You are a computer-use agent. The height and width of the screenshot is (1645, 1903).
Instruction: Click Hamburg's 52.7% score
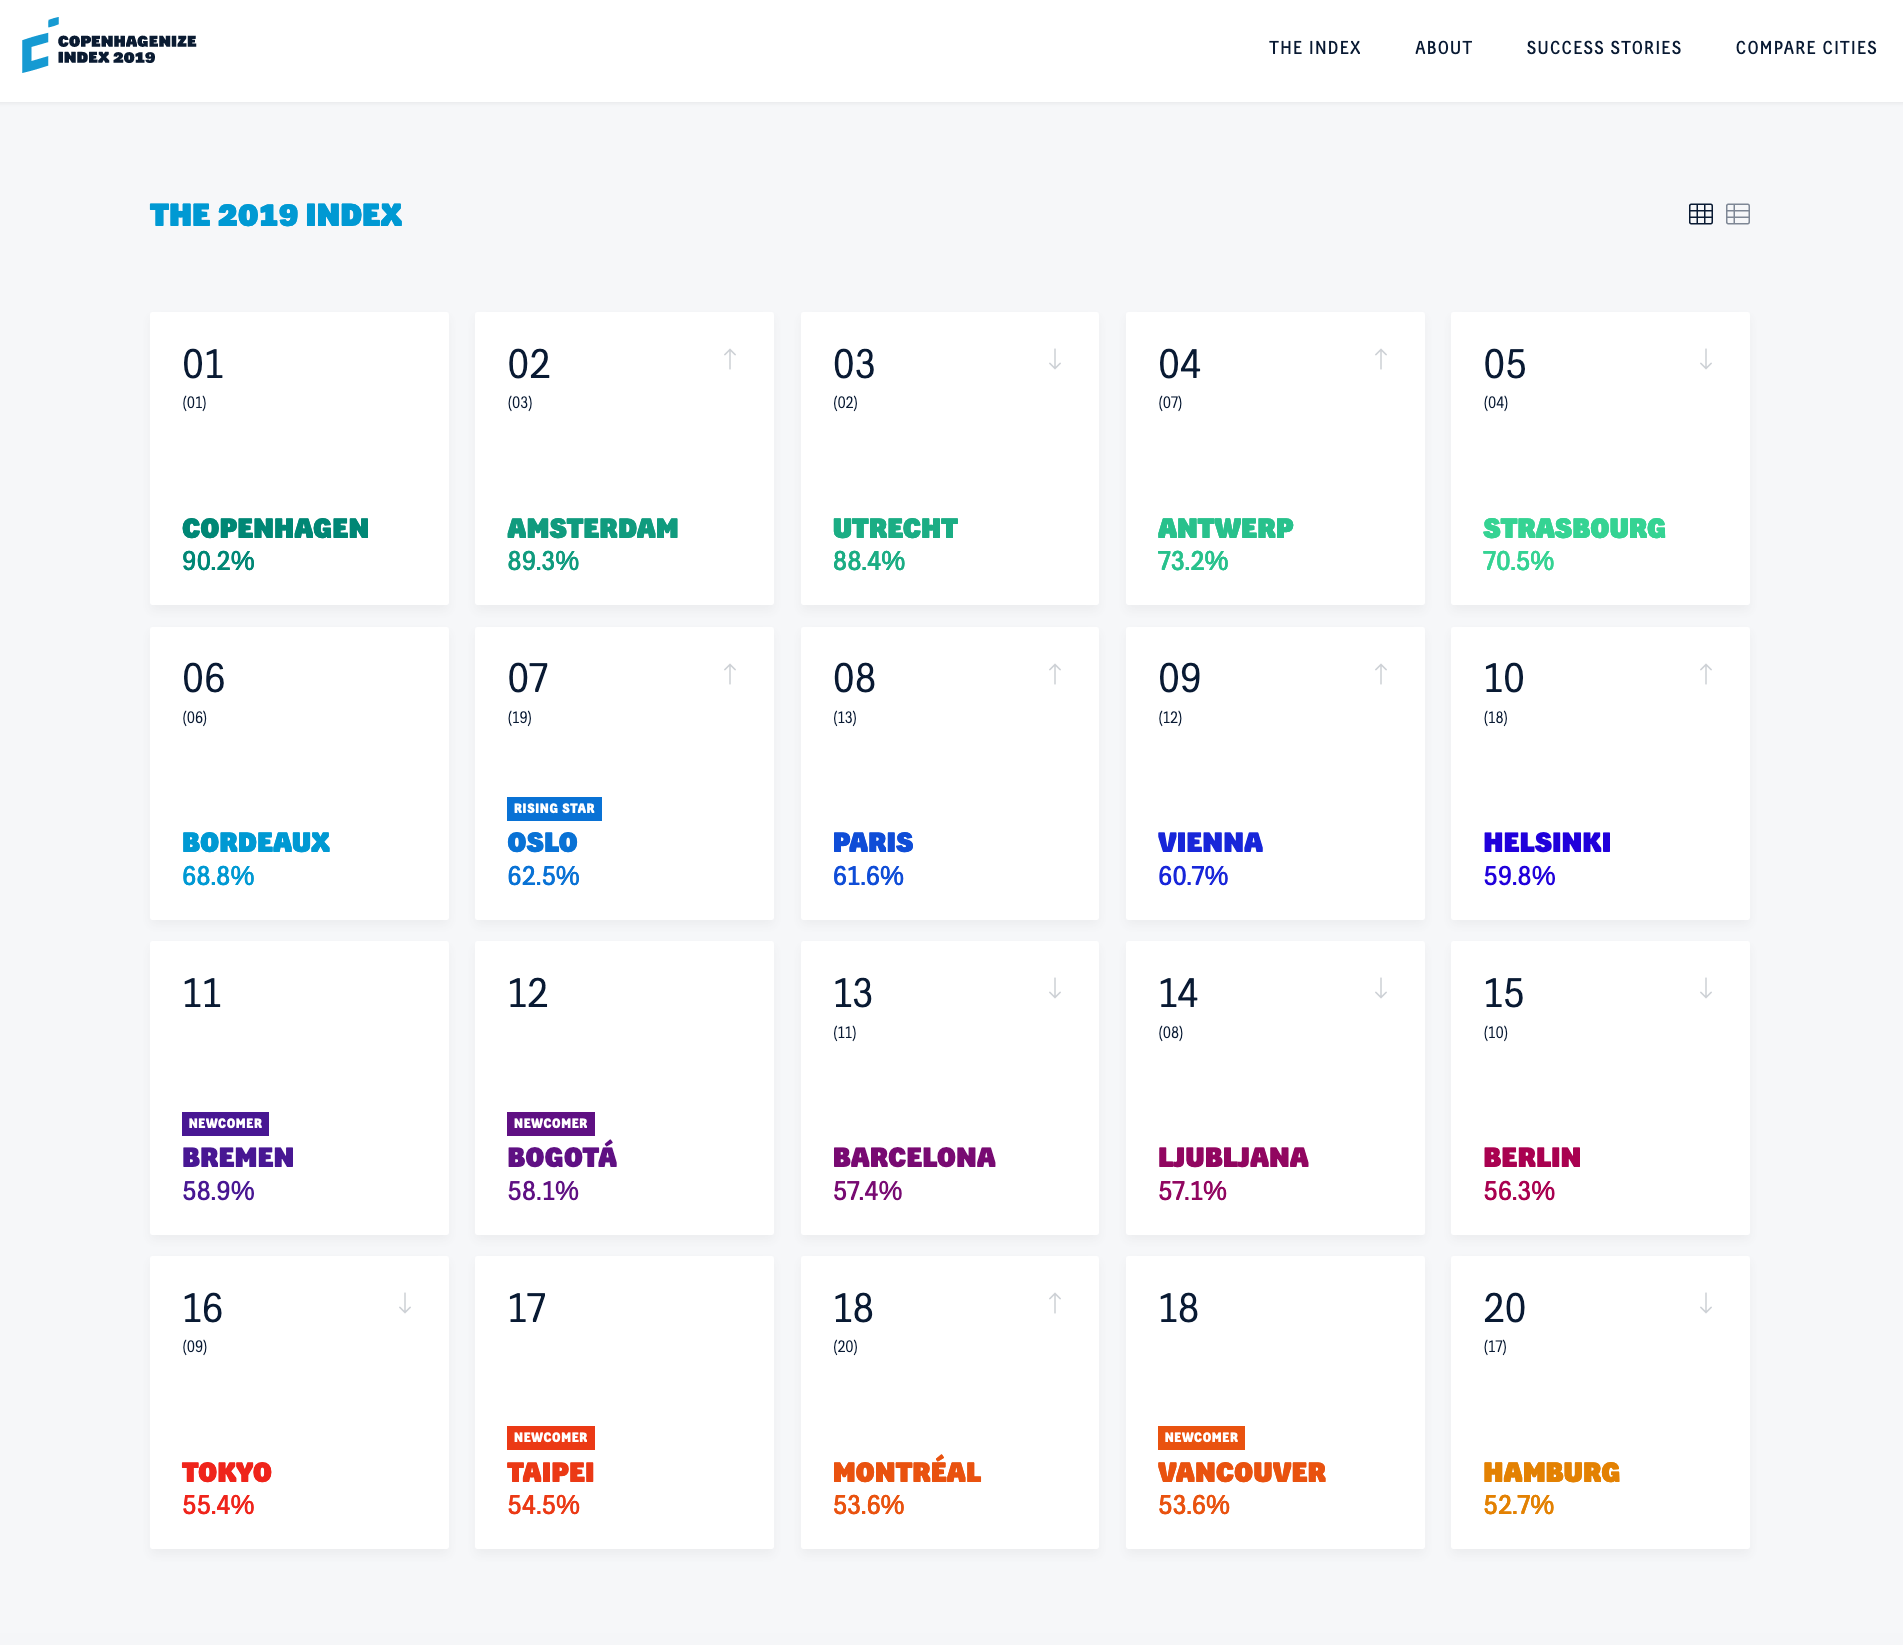point(1519,1505)
